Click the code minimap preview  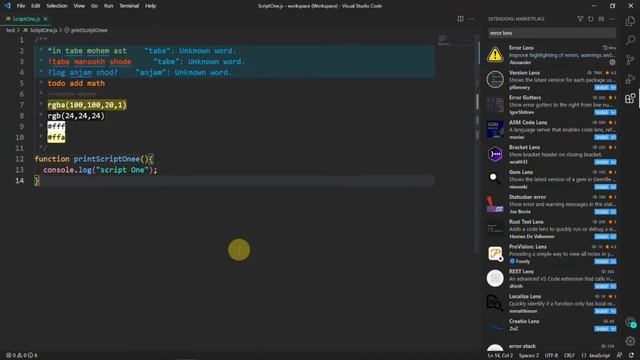[444, 40]
